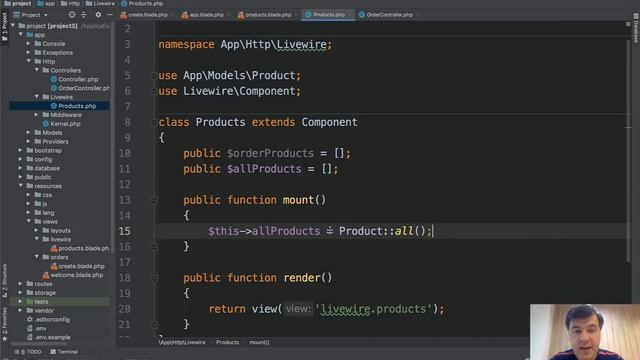Collapse the app folder arrow

(21, 35)
